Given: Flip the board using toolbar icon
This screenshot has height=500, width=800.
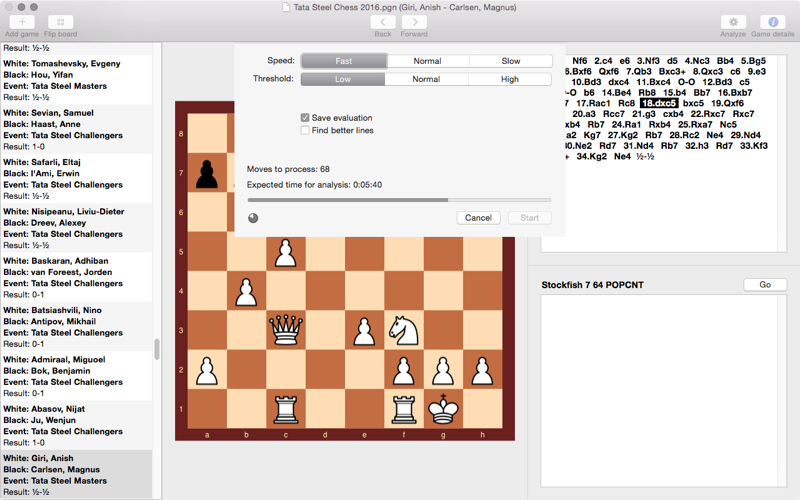Looking at the screenshot, I should point(60,22).
